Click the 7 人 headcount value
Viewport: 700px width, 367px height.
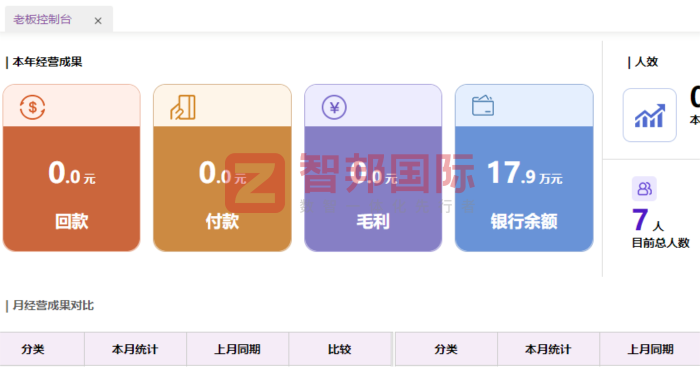[648, 220]
